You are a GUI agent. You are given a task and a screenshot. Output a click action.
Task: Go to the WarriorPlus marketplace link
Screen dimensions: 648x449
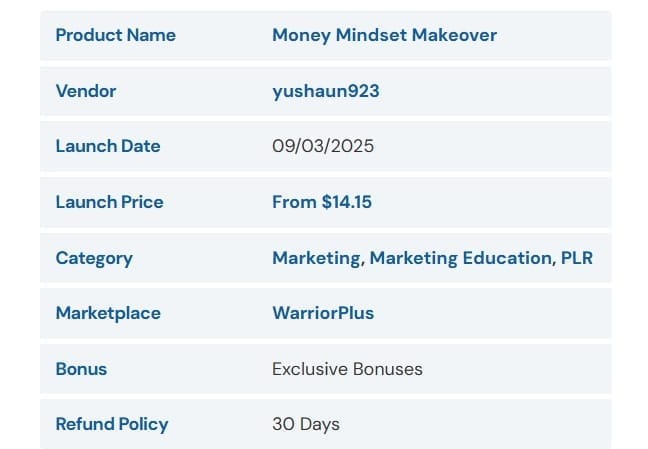pos(322,313)
